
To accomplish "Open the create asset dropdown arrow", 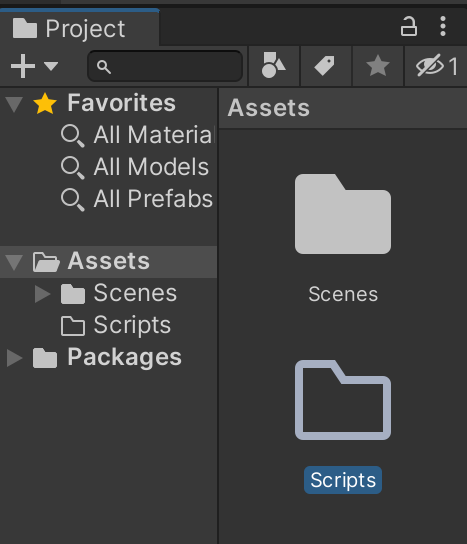I will coord(51,66).
